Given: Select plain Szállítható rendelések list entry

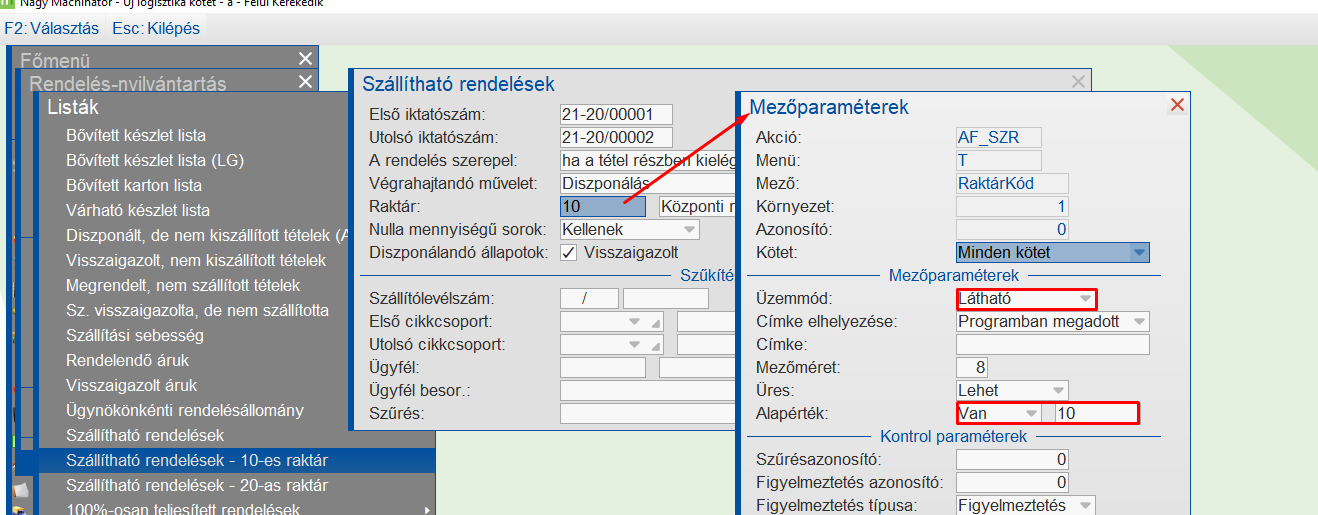Looking at the screenshot, I should pyautogui.click(x=145, y=436).
